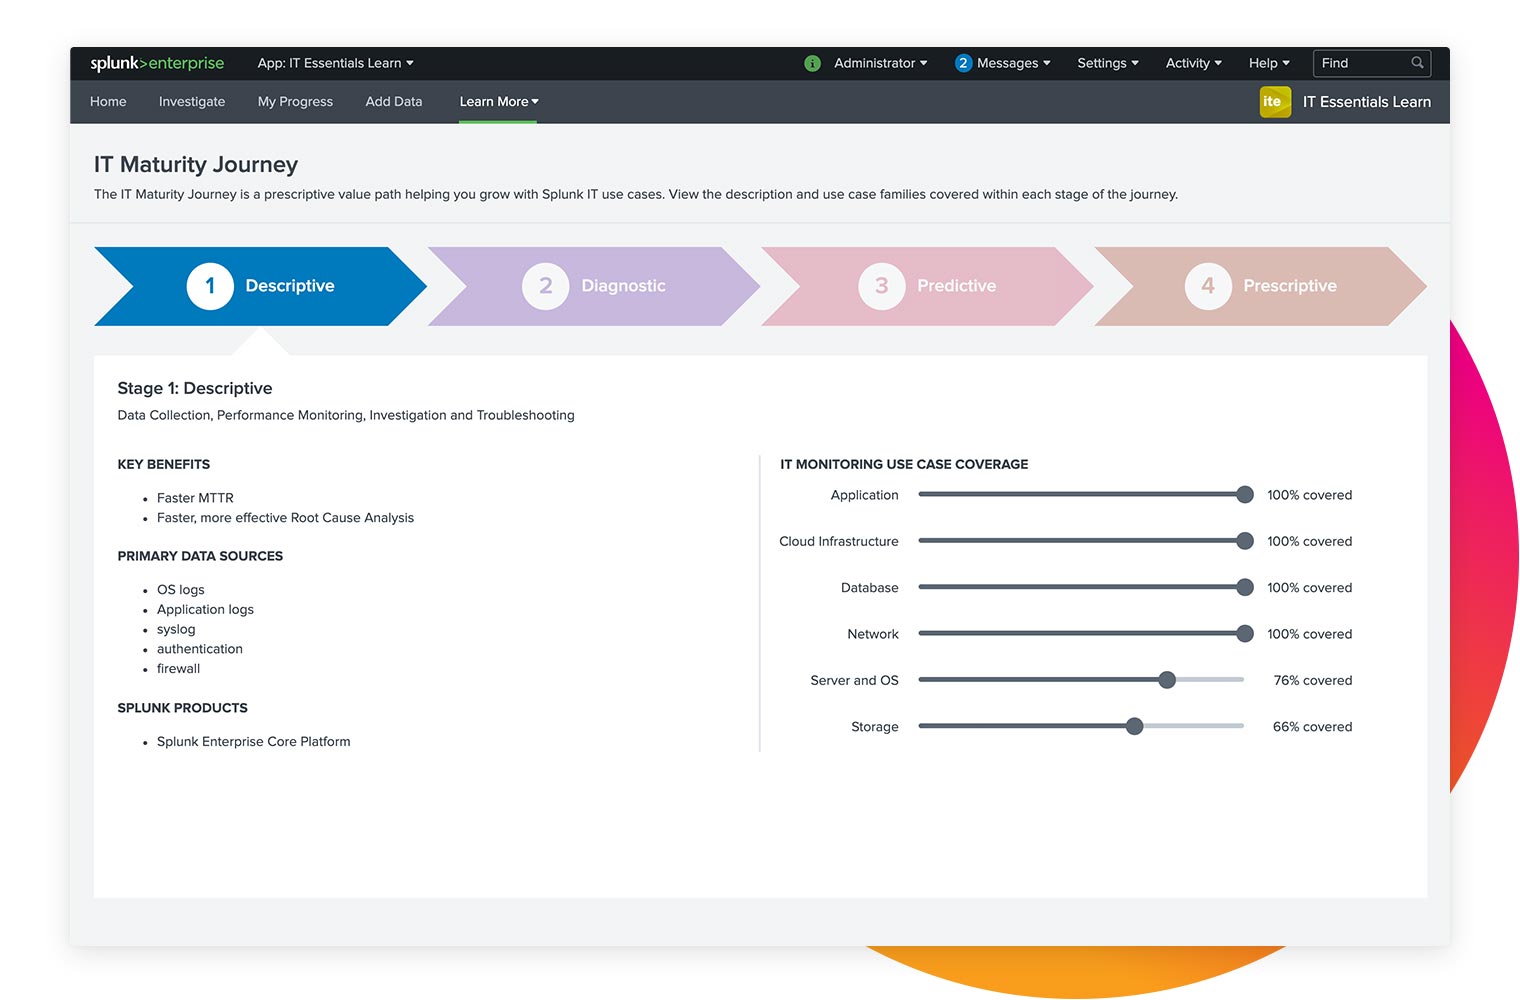Click the Network coverage slider handle
1520x1000 pixels.
(x=1245, y=633)
